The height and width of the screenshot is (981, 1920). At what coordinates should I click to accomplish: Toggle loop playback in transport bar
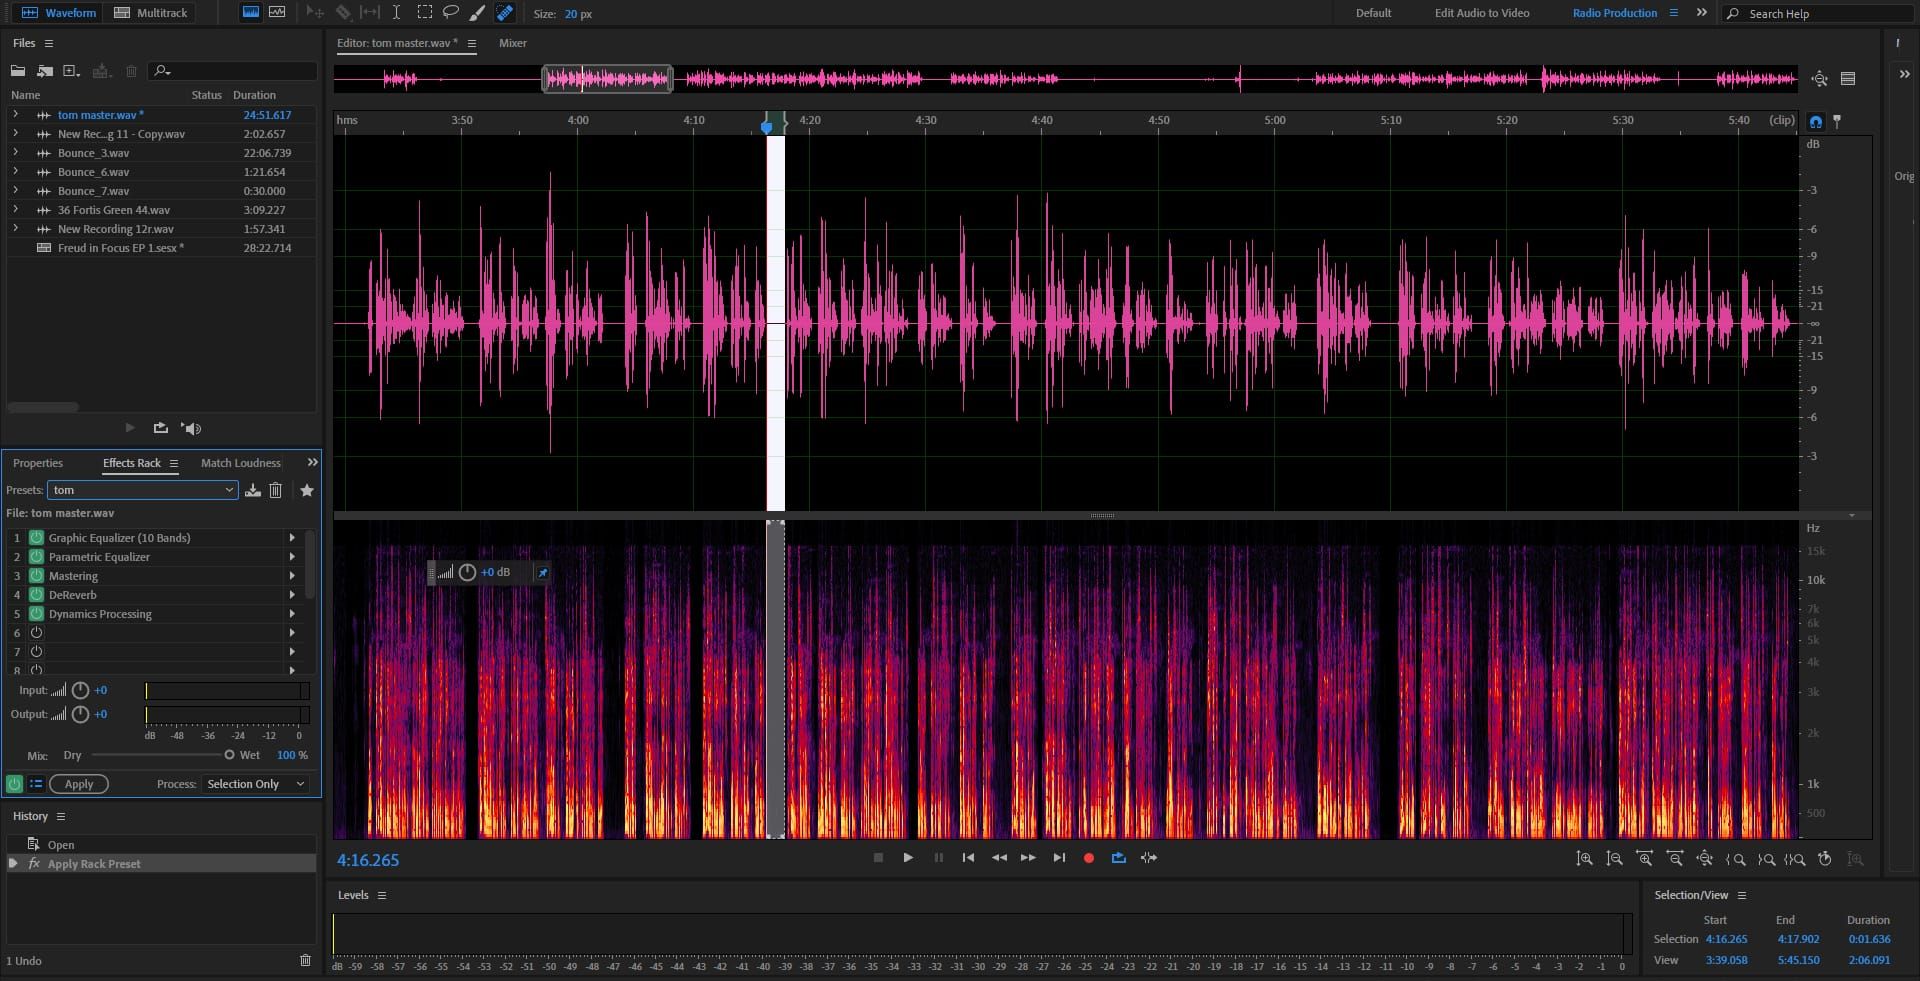click(x=1118, y=858)
